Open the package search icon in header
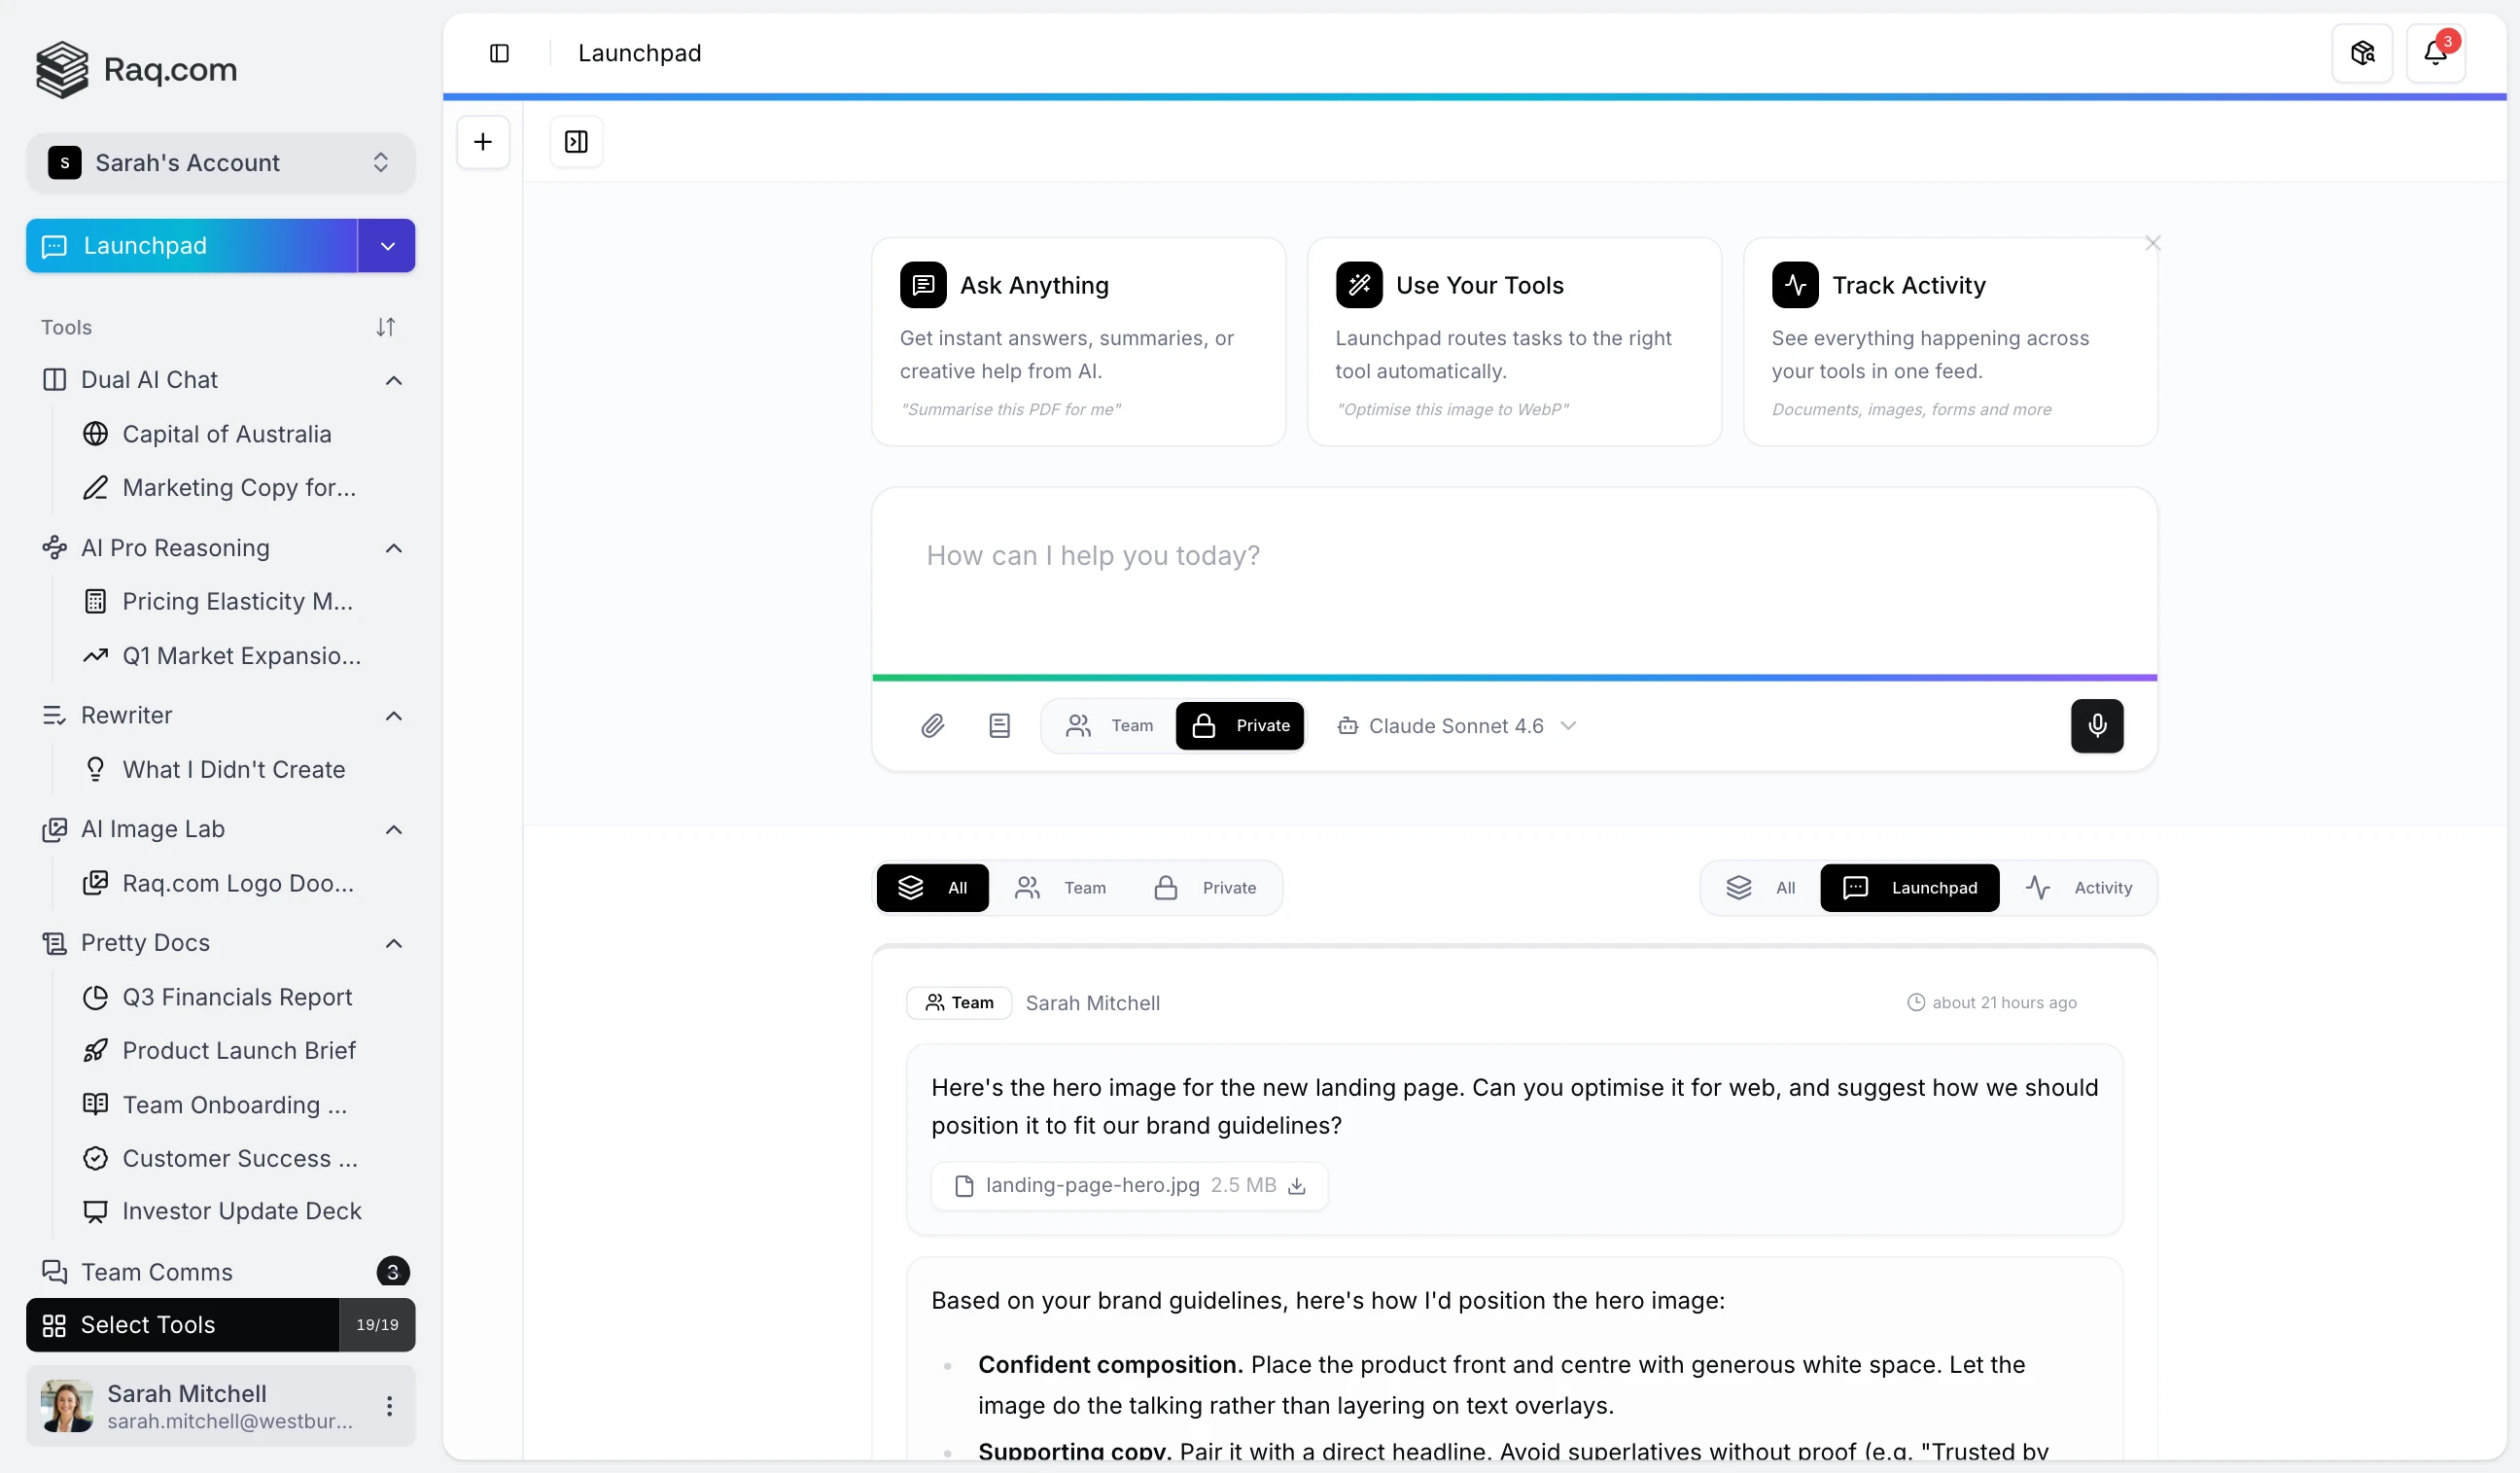Screen dimensions: 2520x1473 pos(2361,53)
